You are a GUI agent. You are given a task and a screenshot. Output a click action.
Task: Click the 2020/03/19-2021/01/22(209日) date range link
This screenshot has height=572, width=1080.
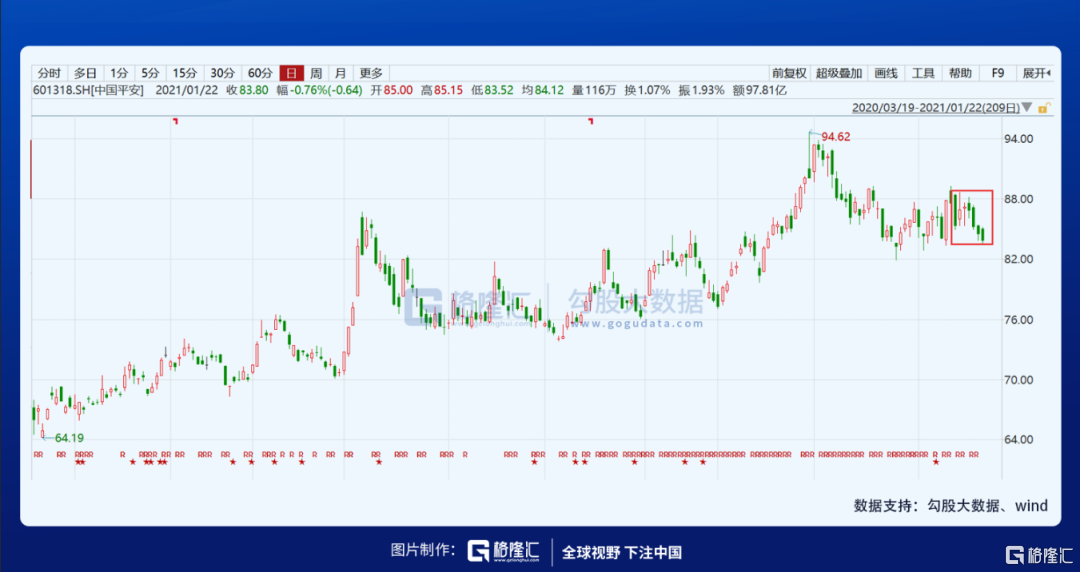[x=936, y=108]
